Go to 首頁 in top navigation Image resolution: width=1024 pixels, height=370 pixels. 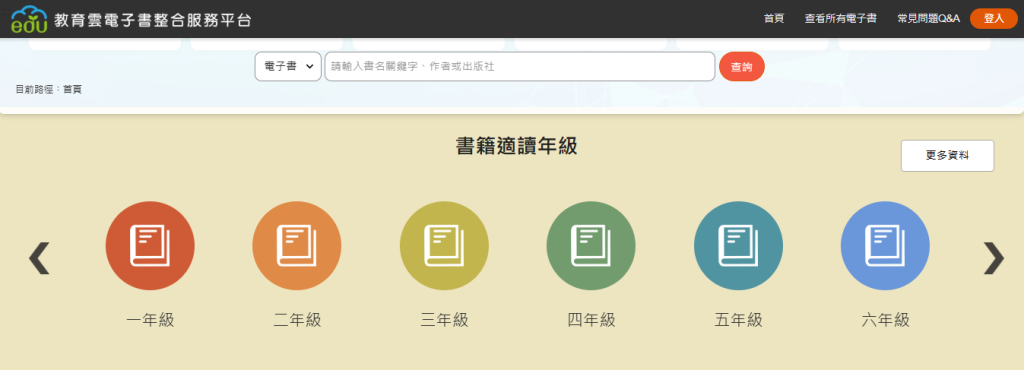[x=774, y=19]
